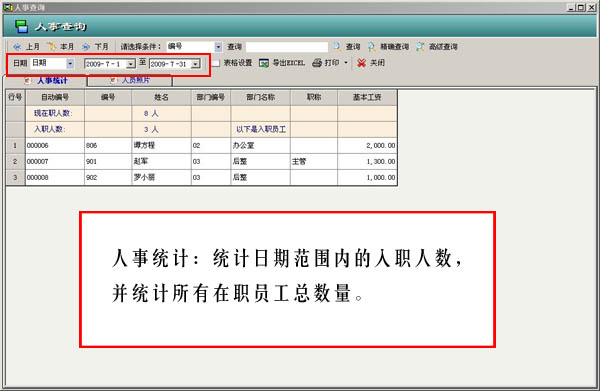Open the end date 2009-7-31 picker

[196, 64]
